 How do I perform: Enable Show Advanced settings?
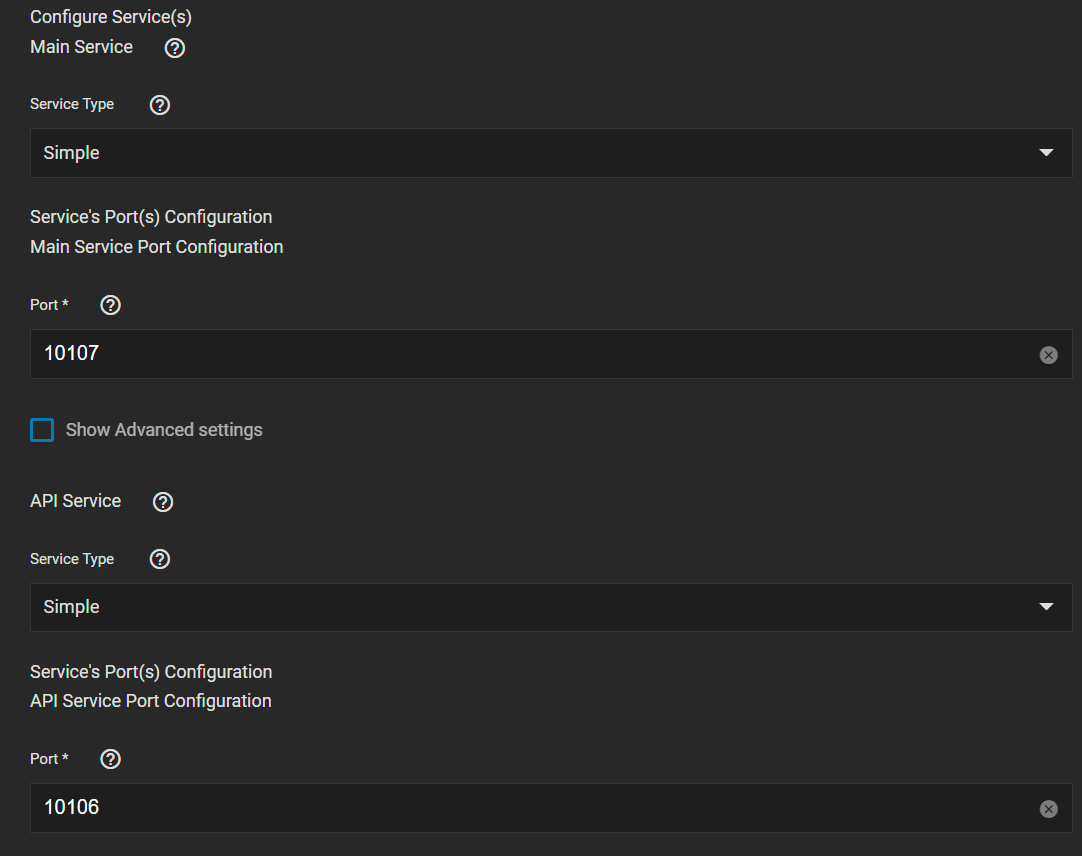point(41,429)
